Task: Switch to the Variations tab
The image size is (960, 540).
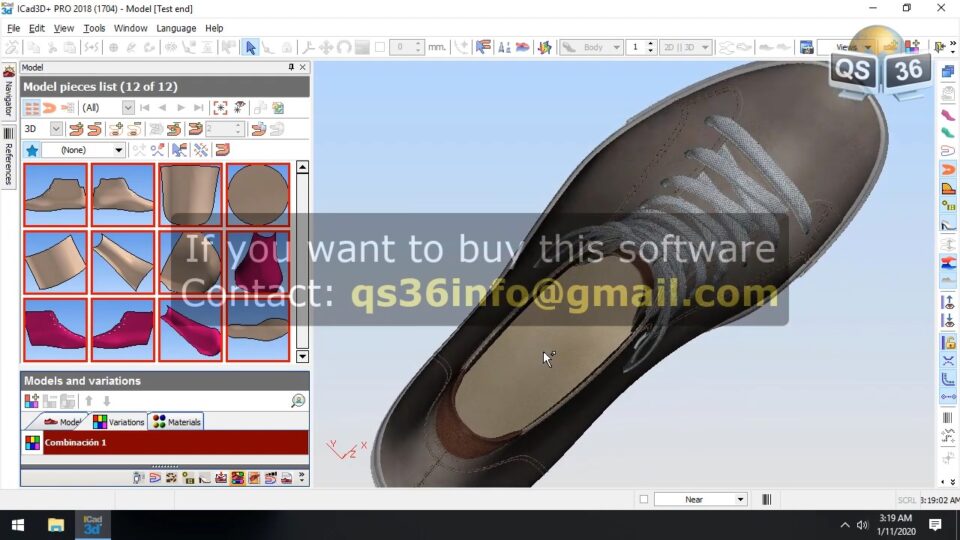Action: [x=118, y=422]
